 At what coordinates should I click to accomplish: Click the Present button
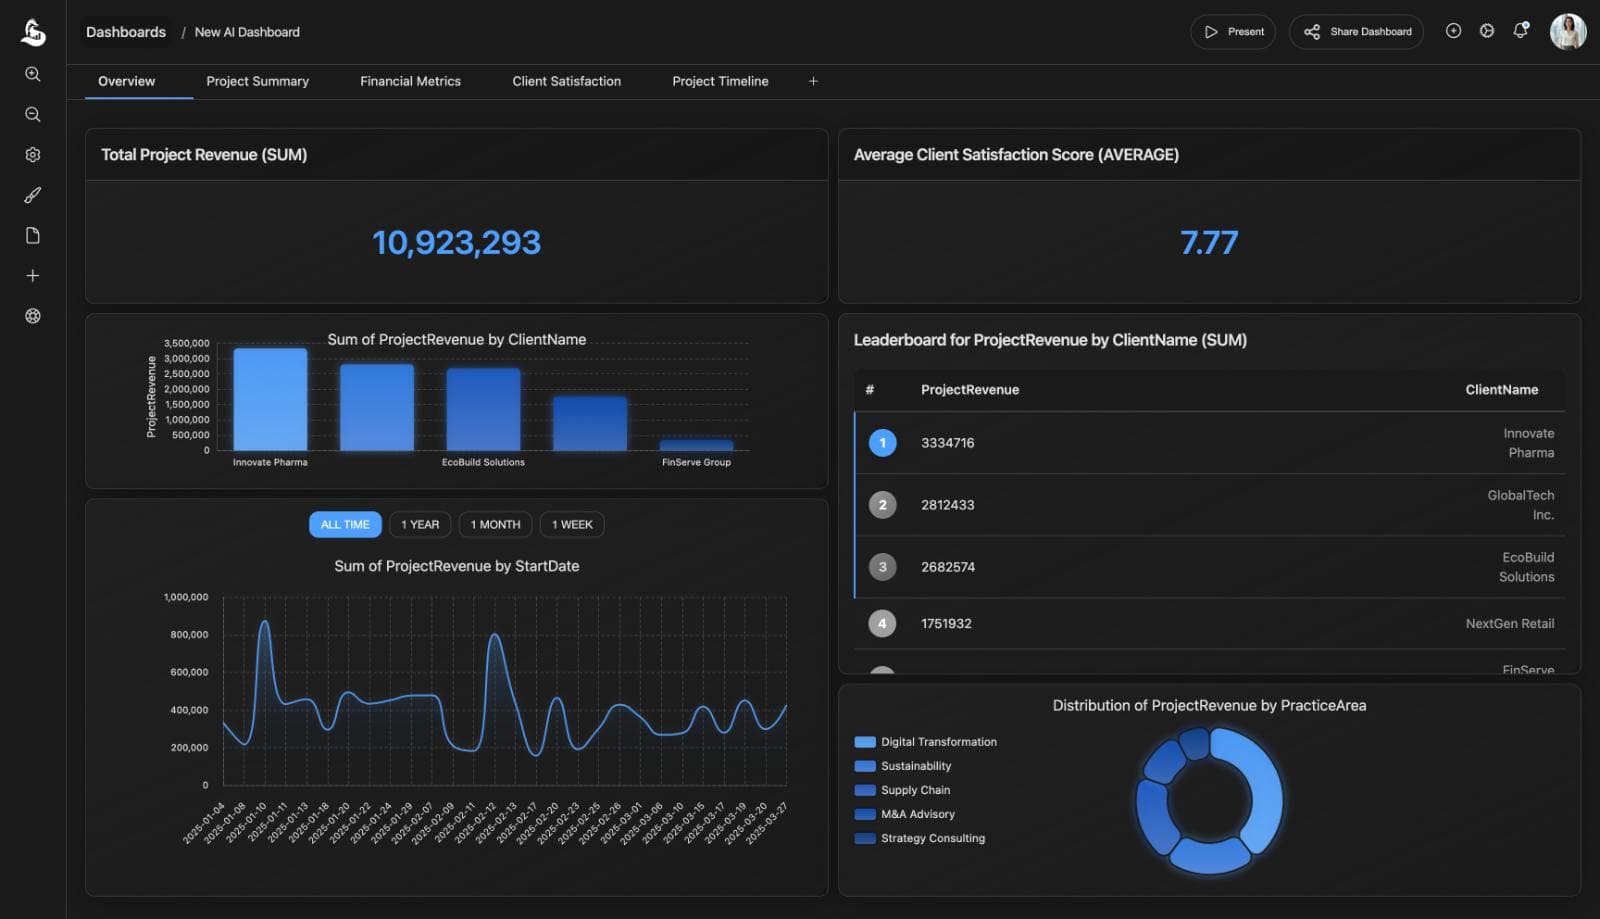coord(1233,31)
